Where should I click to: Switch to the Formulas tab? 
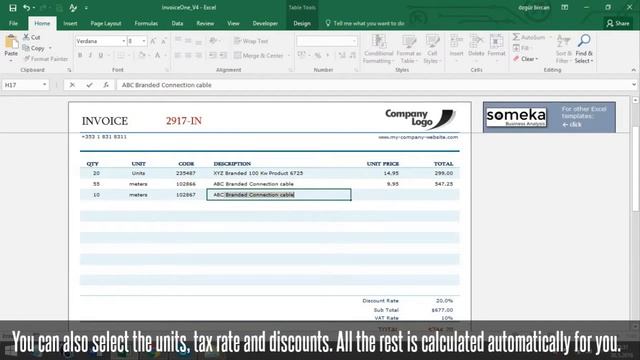146,23
